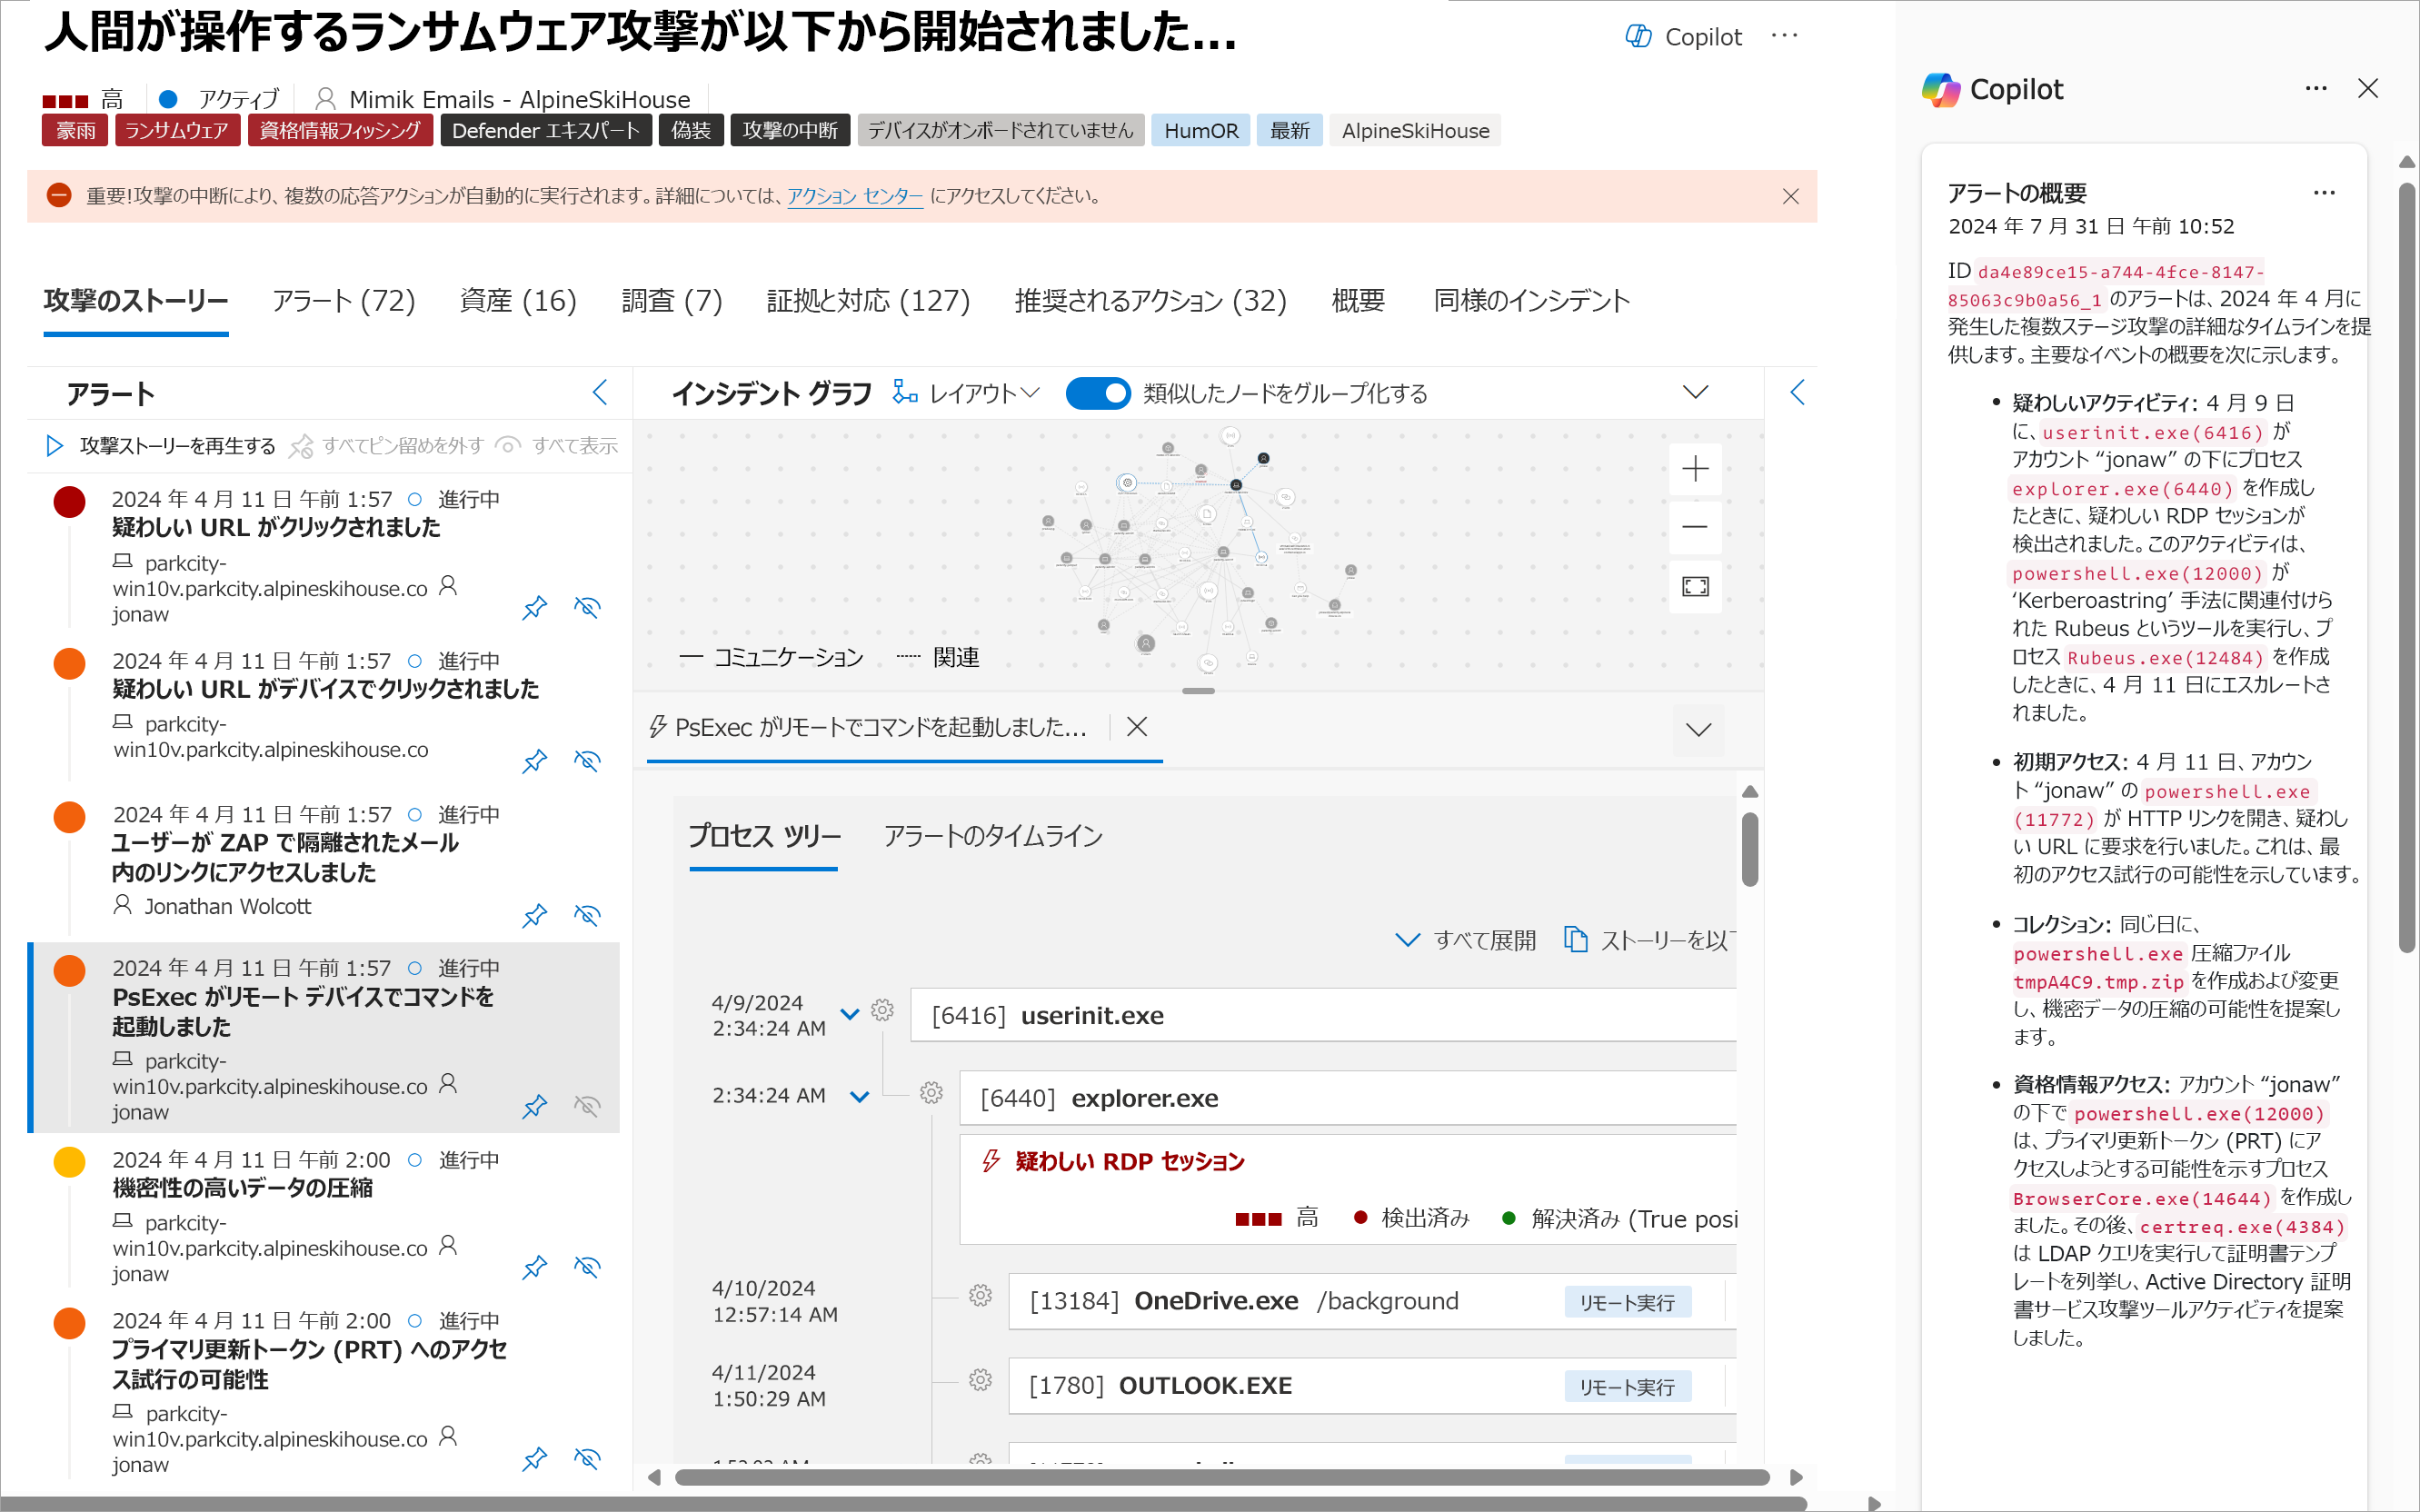Viewport: 2420px width, 1512px height.
Task: Zoom in on the incident graph
Action: click(1695, 469)
